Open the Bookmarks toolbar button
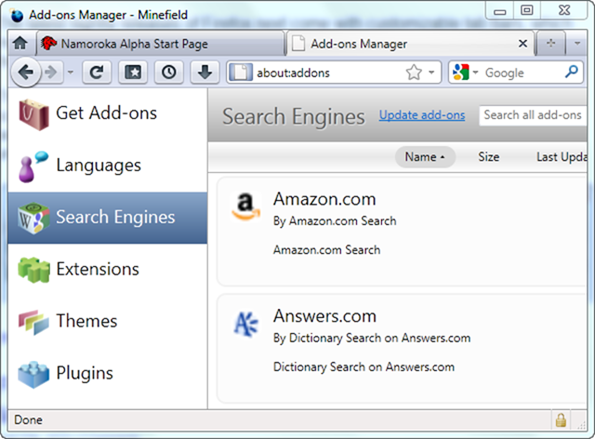595x439 pixels. 133,72
